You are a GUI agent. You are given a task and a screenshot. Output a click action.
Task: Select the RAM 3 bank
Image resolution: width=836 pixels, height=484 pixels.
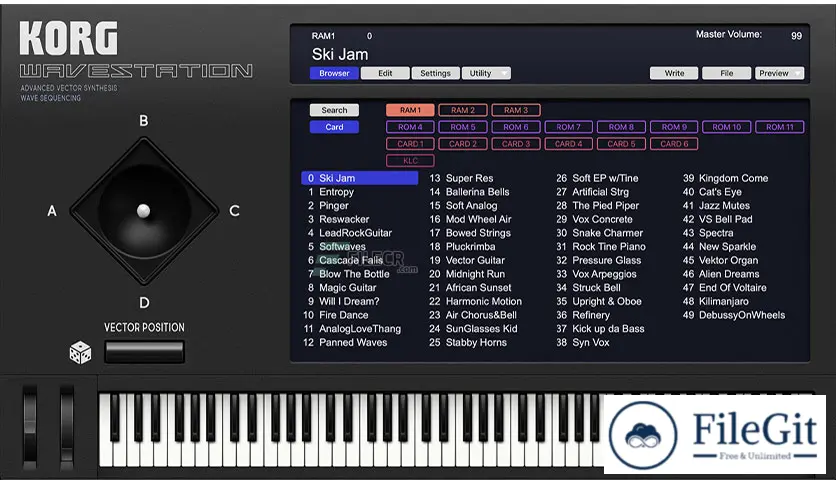(x=516, y=110)
